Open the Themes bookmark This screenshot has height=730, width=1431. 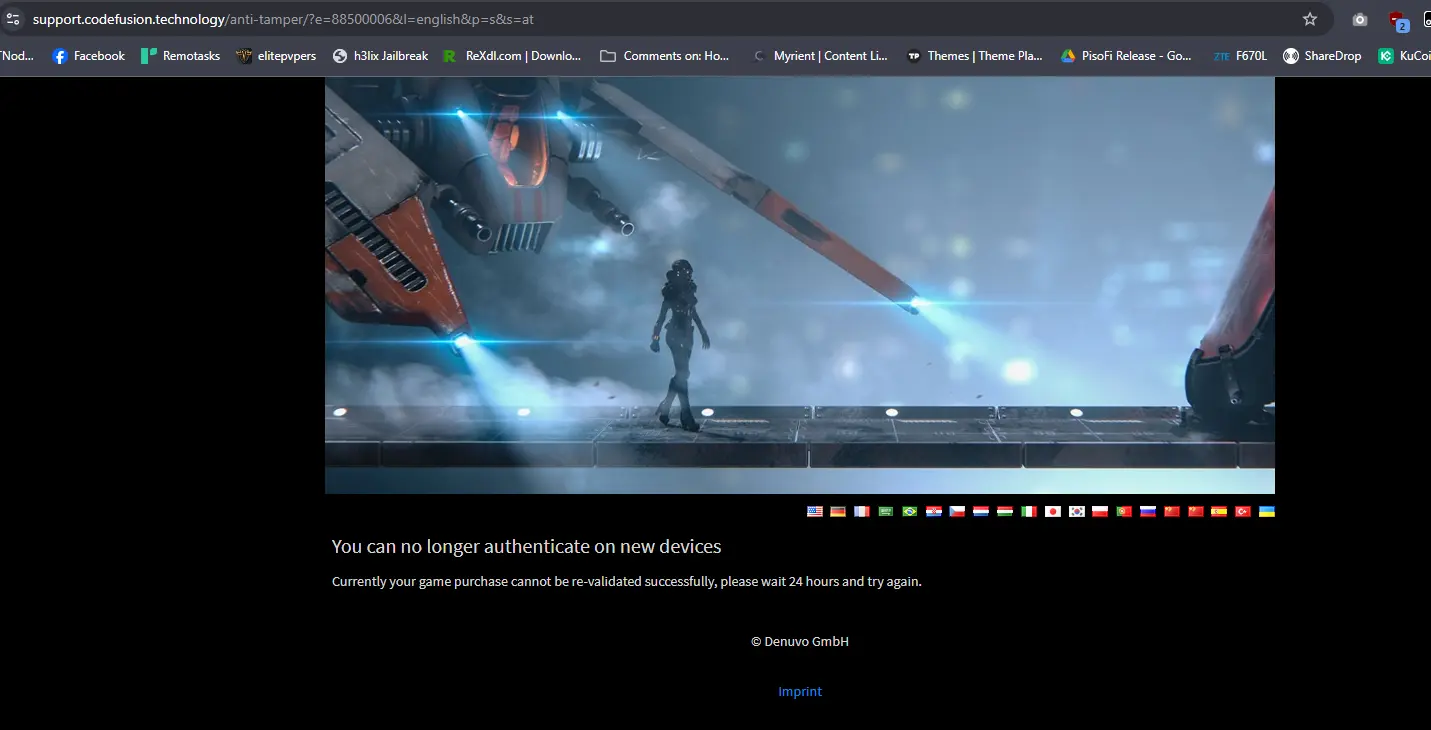tap(974, 56)
